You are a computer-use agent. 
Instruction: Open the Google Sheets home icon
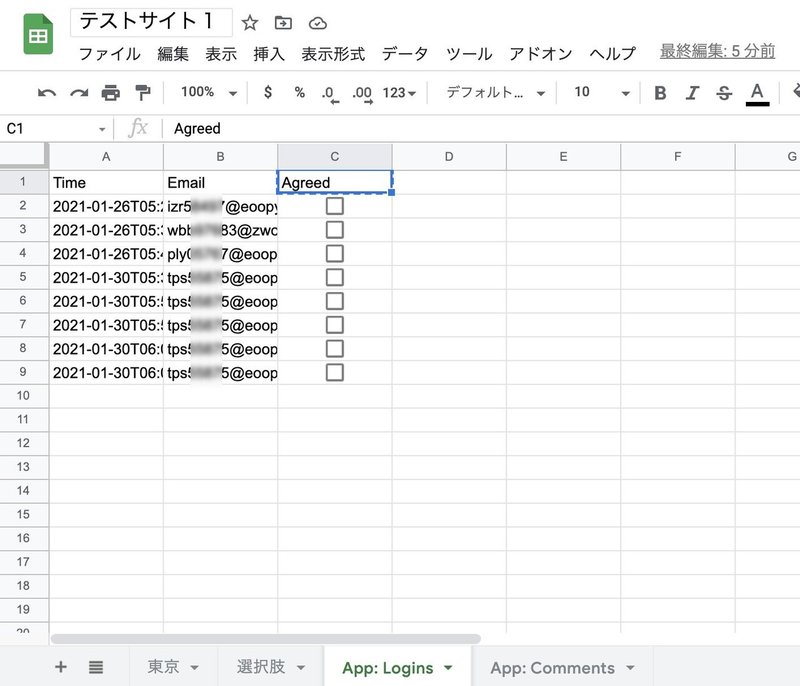(38, 35)
